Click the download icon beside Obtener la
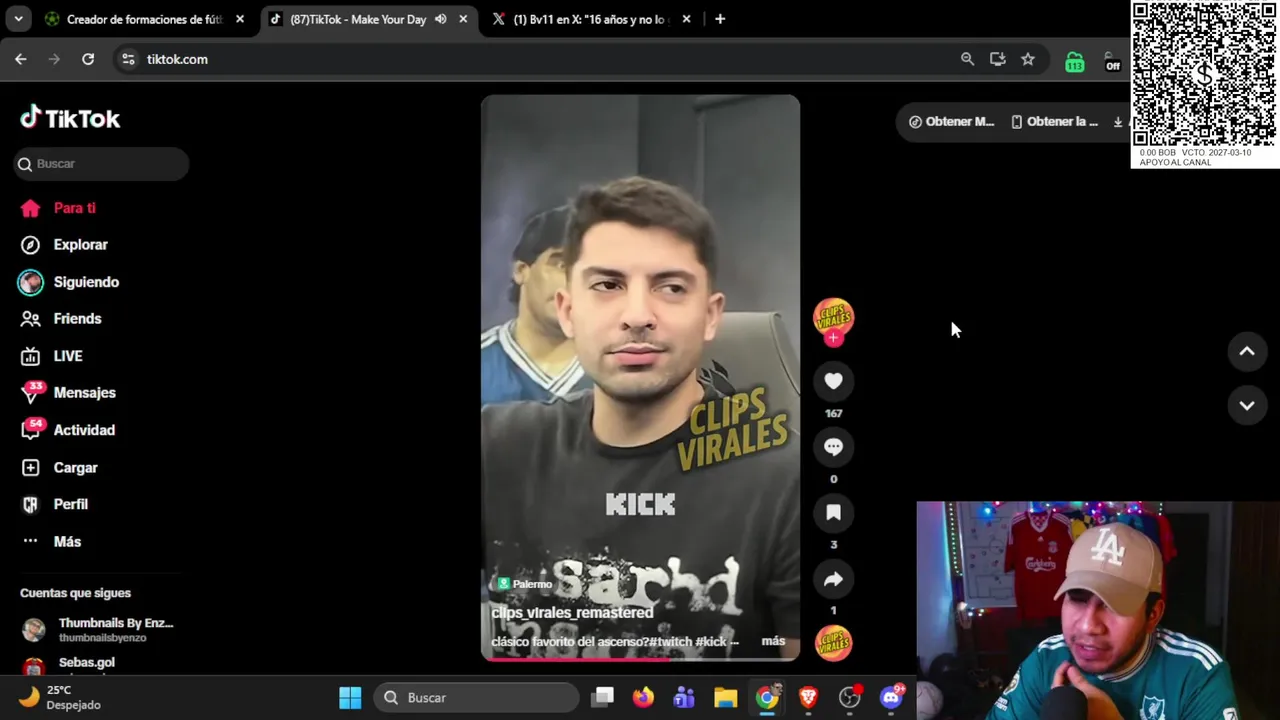1280x720 pixels. click(x=1118, y=122)
